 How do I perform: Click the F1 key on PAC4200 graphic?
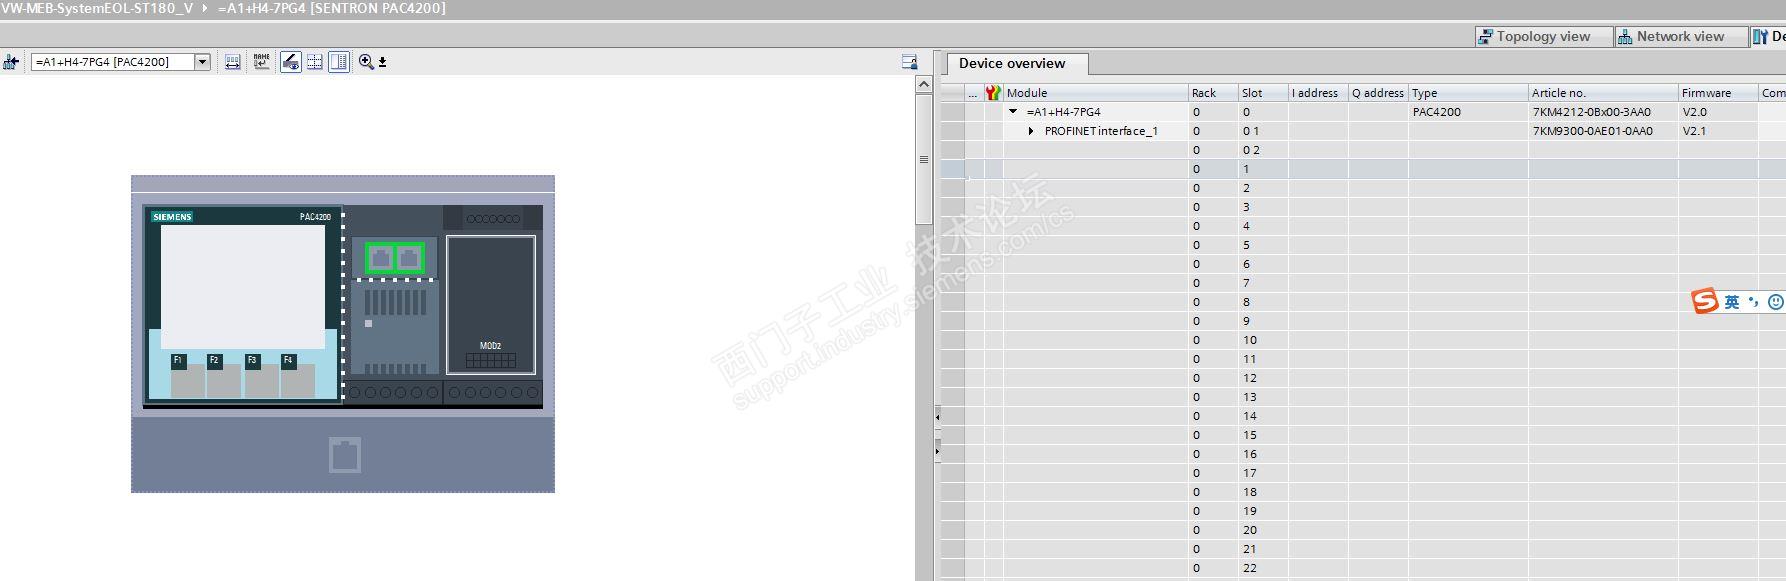[x=178, y=360]
